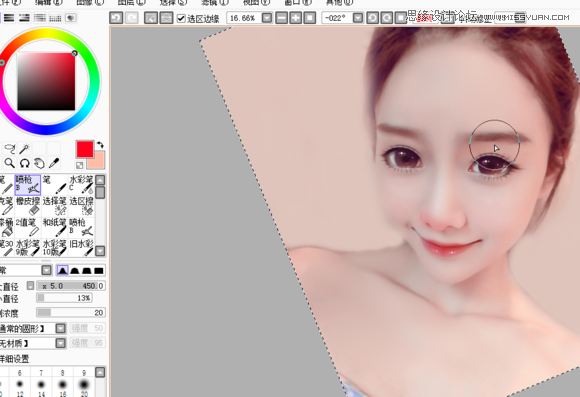Image resolution: width=580 pixels, height=397 pixels.
Task: Open the zoom percentage dropdown
Action: pos(267,18)
